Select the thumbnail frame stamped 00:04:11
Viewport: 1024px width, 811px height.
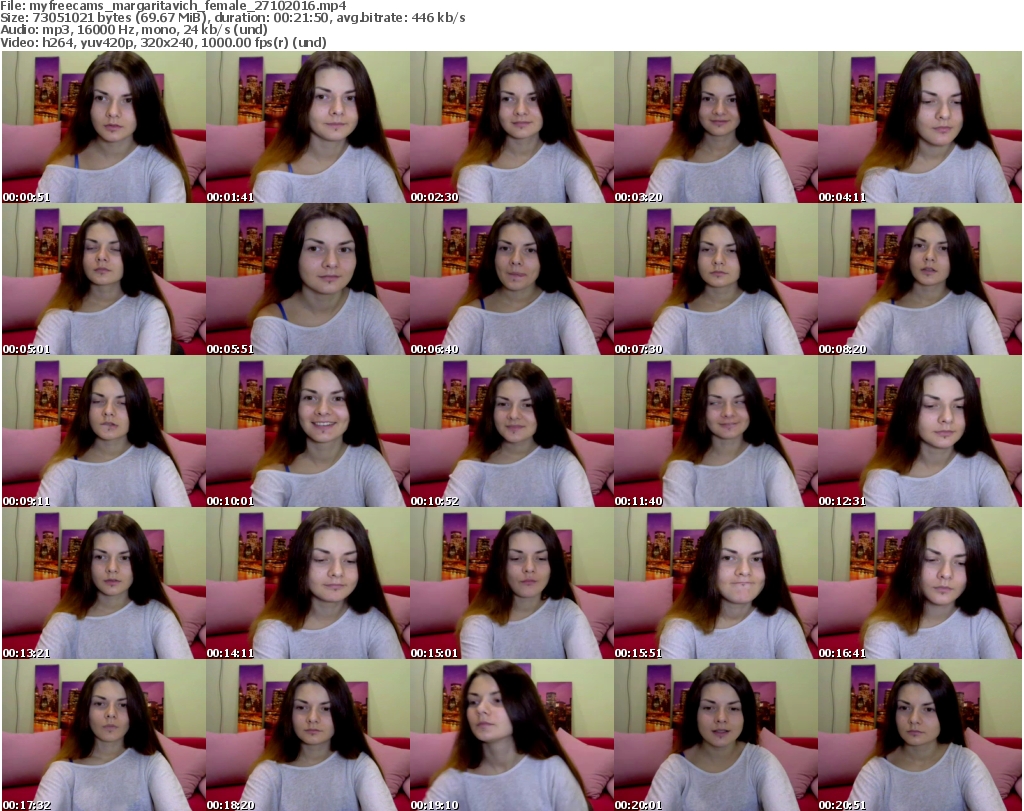920,127
